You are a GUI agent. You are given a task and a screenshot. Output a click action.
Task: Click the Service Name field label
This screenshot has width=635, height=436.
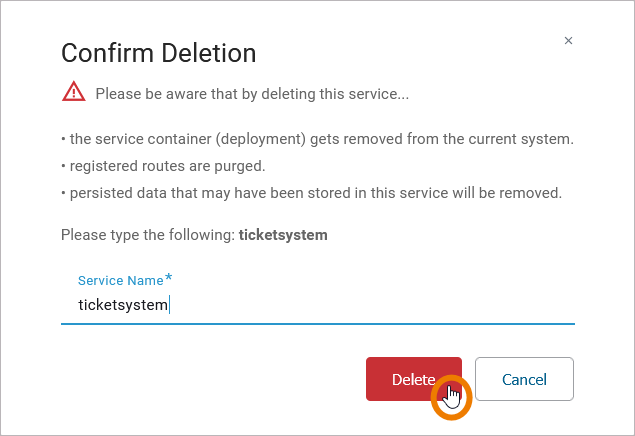pyautogui.click(x=120, y=281)
